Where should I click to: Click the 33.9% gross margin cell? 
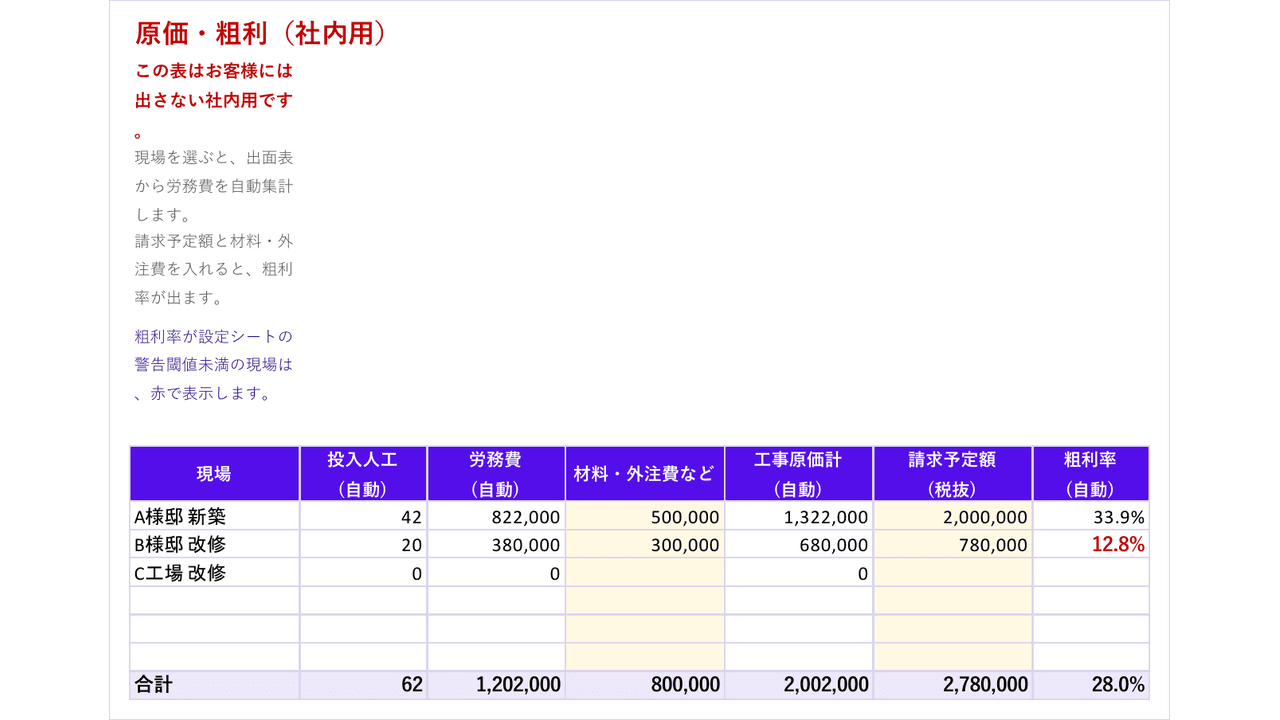tap(1091, 517)
